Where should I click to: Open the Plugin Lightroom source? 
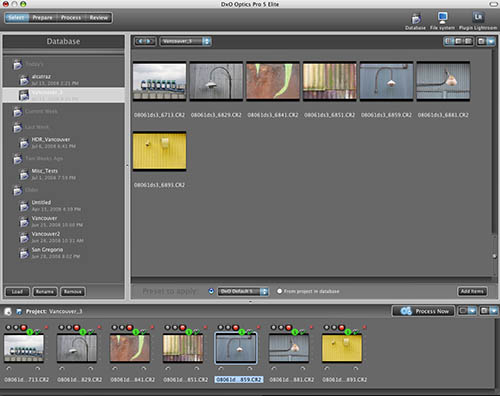tap(478, 17)
